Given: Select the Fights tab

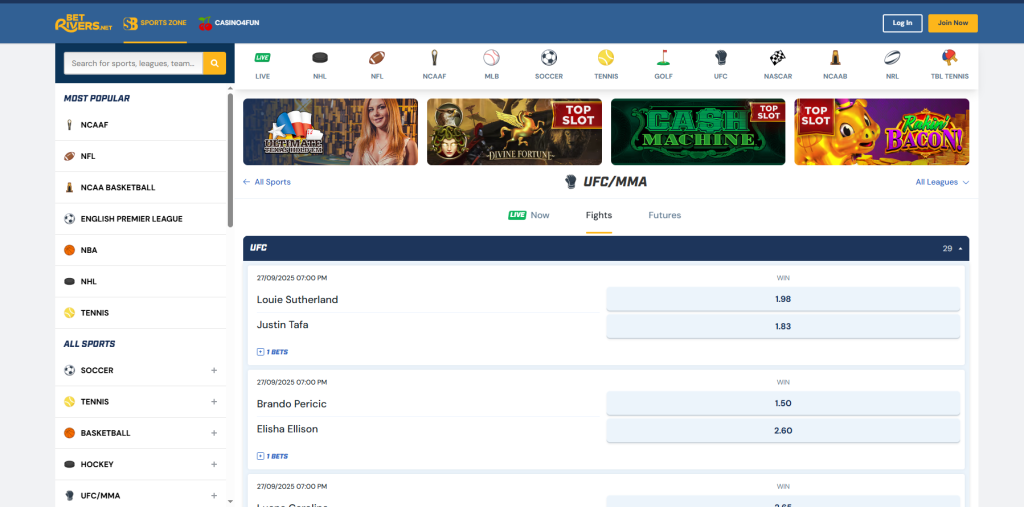Looking at the screenshot, I should click(599, 215).
